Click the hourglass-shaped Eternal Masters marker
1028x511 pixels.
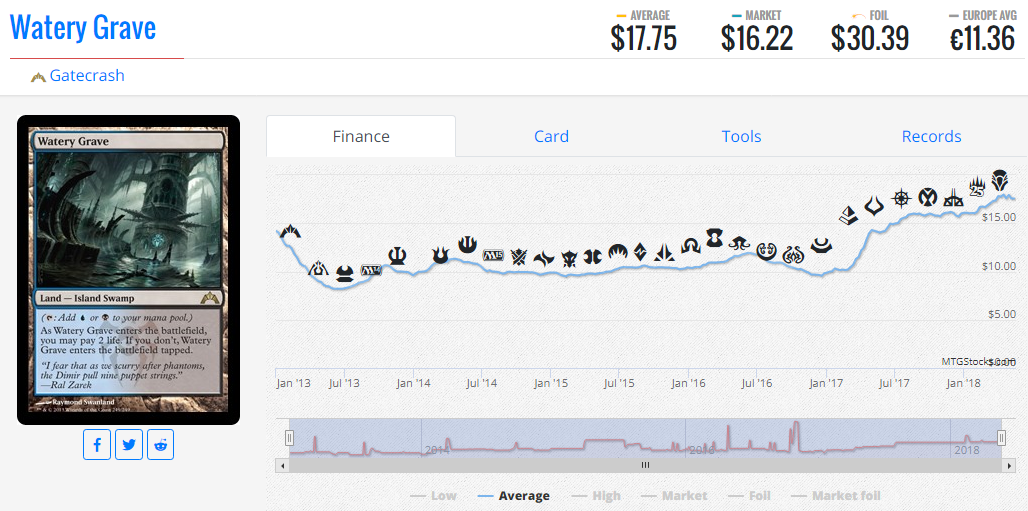[x=715, y=237]
